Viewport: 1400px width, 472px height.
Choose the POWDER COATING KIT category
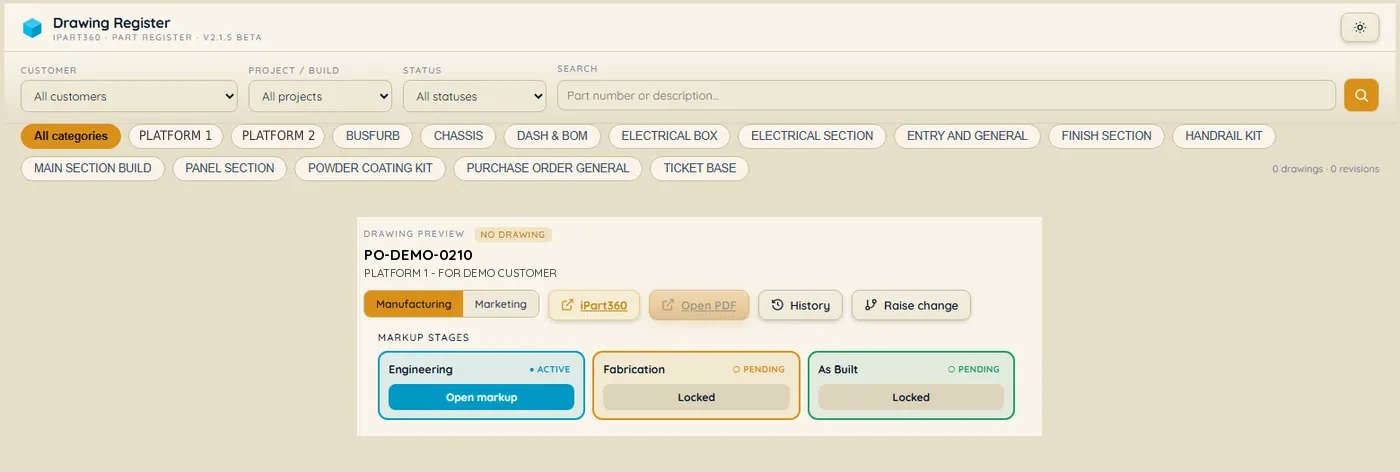pyautogui.click(x=370, y=168)
